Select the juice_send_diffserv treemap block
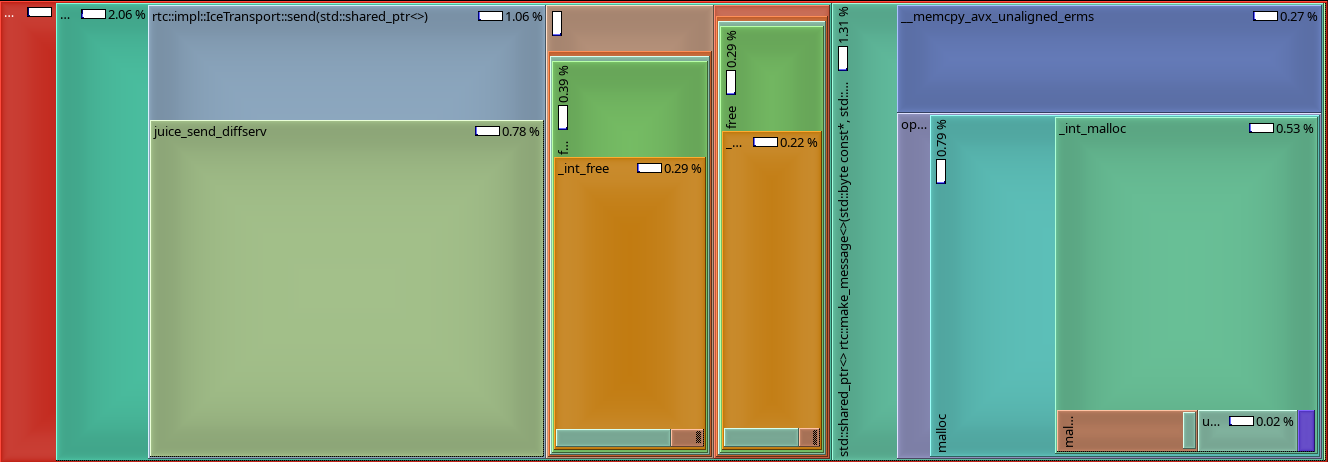The height and width of the screenshot is (462, 1328). click(346, 288)
